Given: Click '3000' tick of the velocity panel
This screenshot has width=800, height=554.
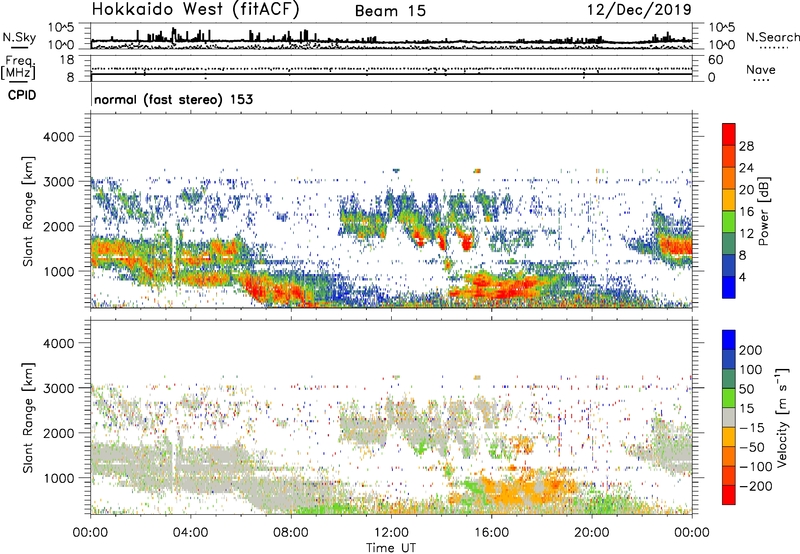Looking at the screenshot, I should [58, 388].
